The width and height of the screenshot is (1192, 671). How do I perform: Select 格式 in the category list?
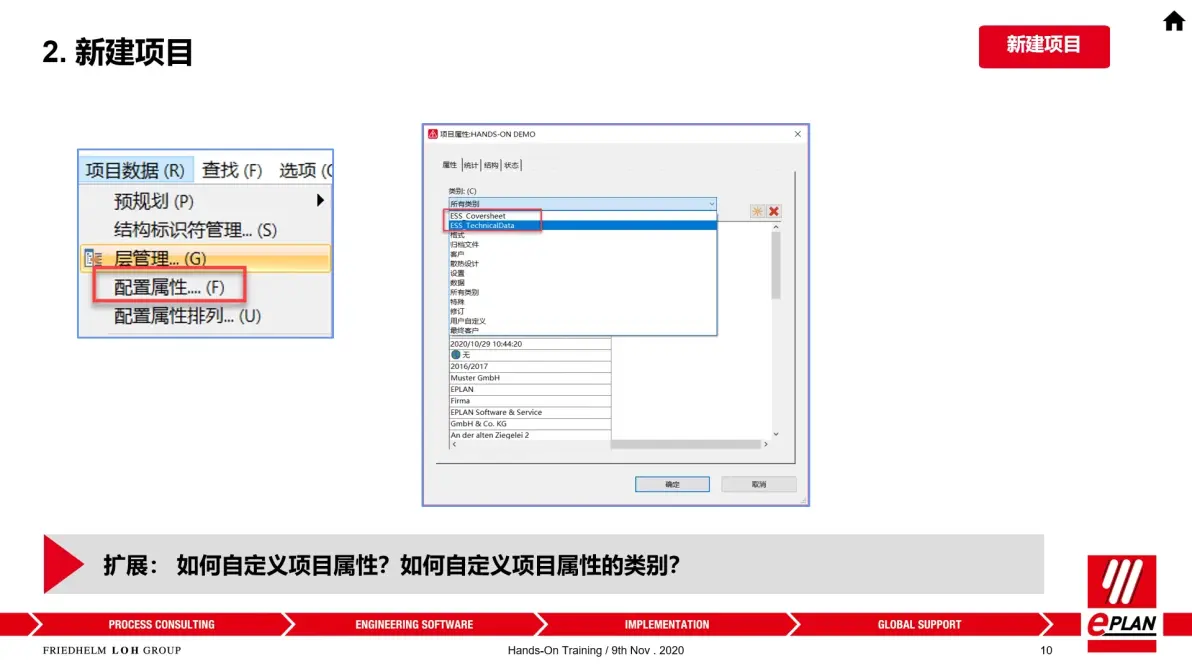582,235
